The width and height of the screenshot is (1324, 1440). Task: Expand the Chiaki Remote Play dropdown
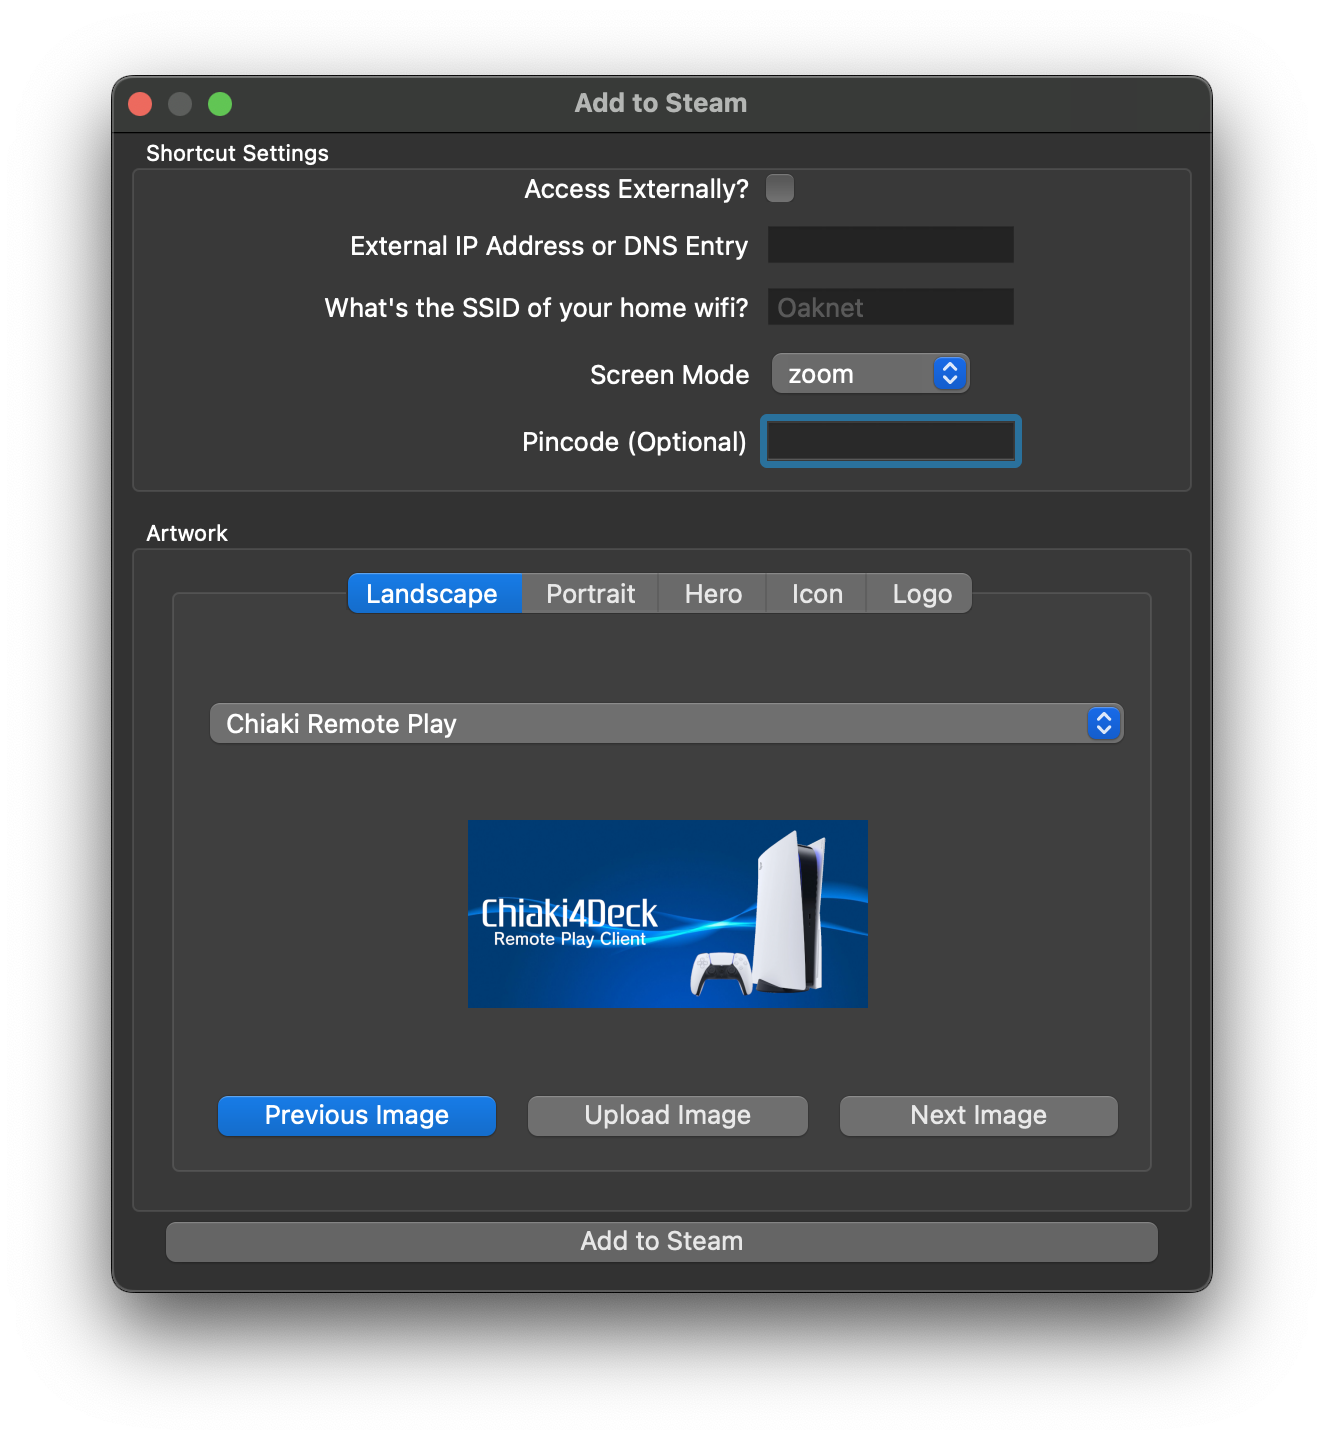[x=666, y=723]
